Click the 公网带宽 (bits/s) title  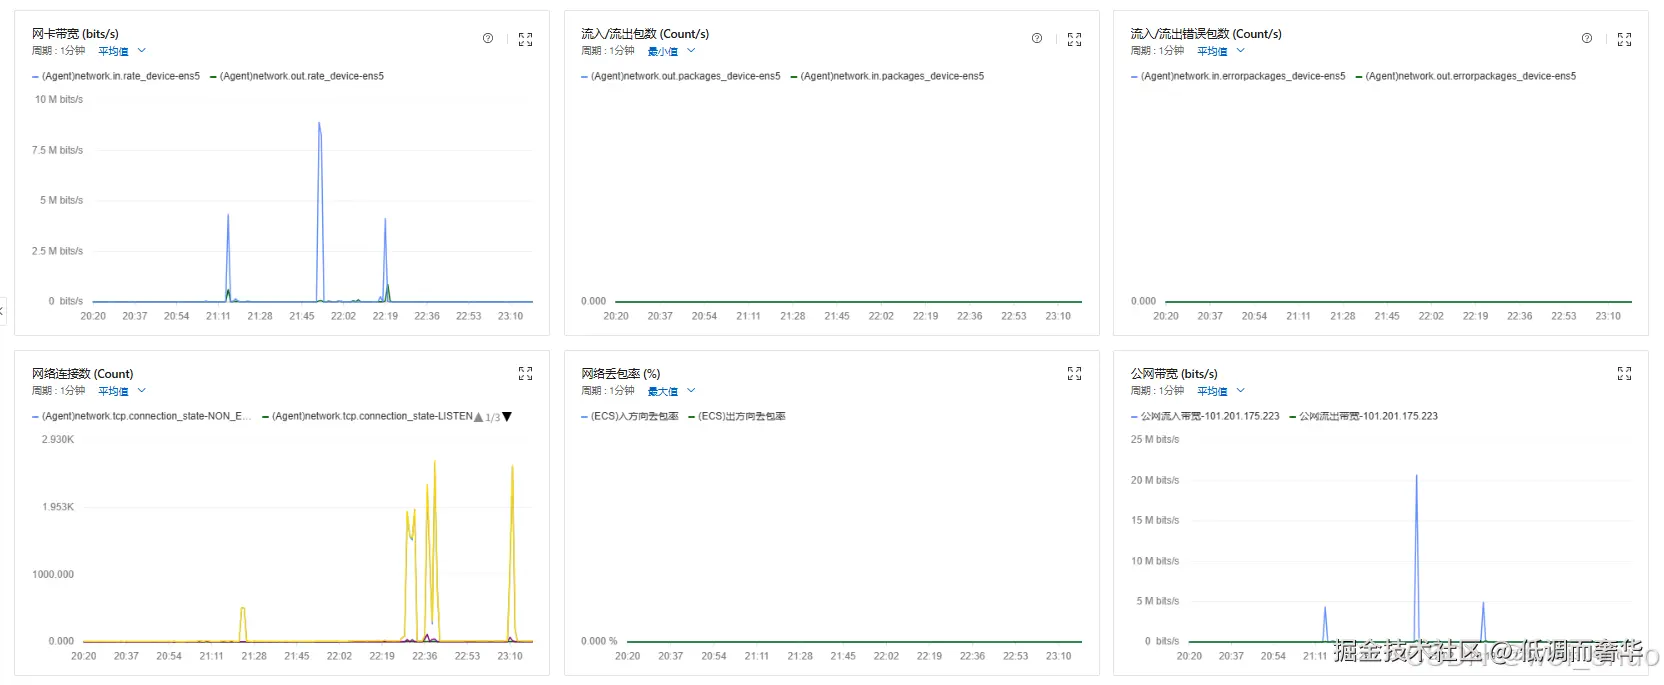tap(1174, 374)
